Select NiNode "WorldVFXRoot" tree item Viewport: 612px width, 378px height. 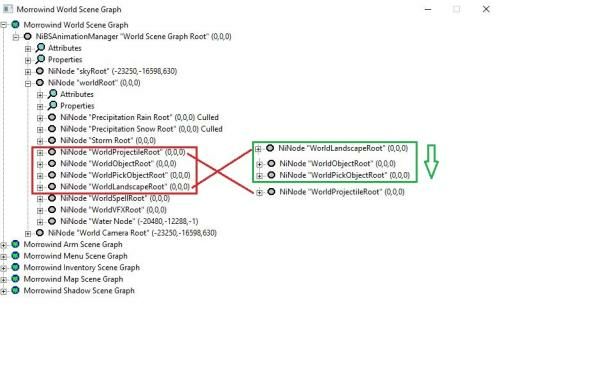pos(114,210)
